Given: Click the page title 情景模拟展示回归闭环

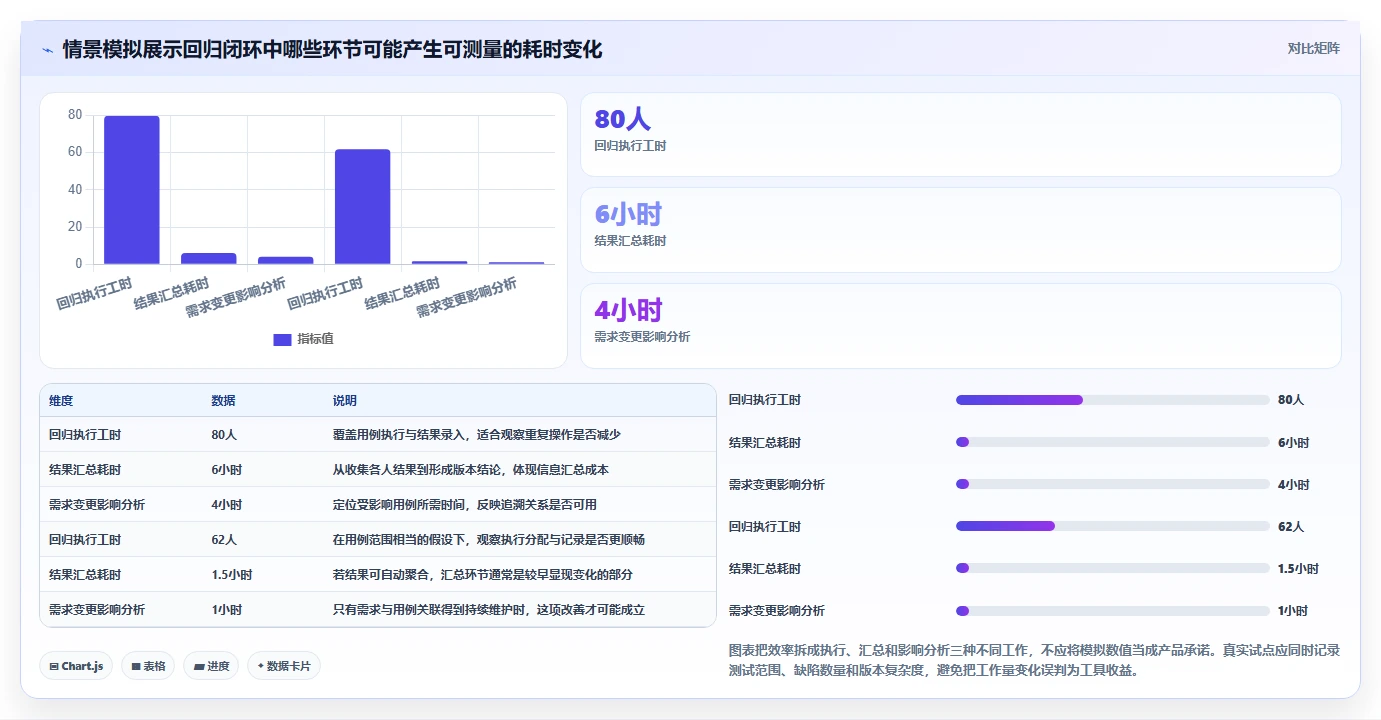Looking at the screenshot, I should point(333,50).
